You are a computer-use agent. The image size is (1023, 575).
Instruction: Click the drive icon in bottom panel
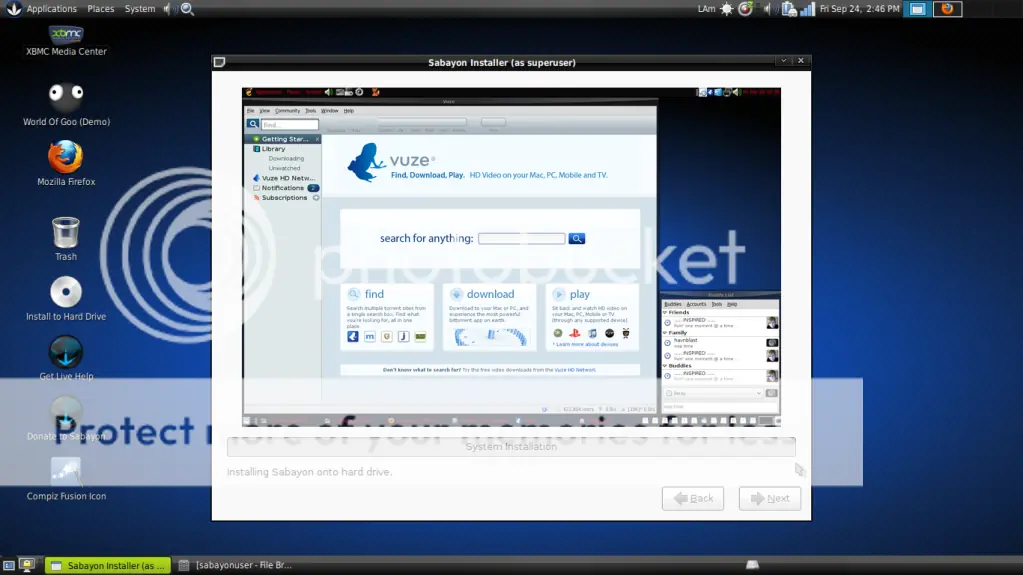(x=752, y=565)
